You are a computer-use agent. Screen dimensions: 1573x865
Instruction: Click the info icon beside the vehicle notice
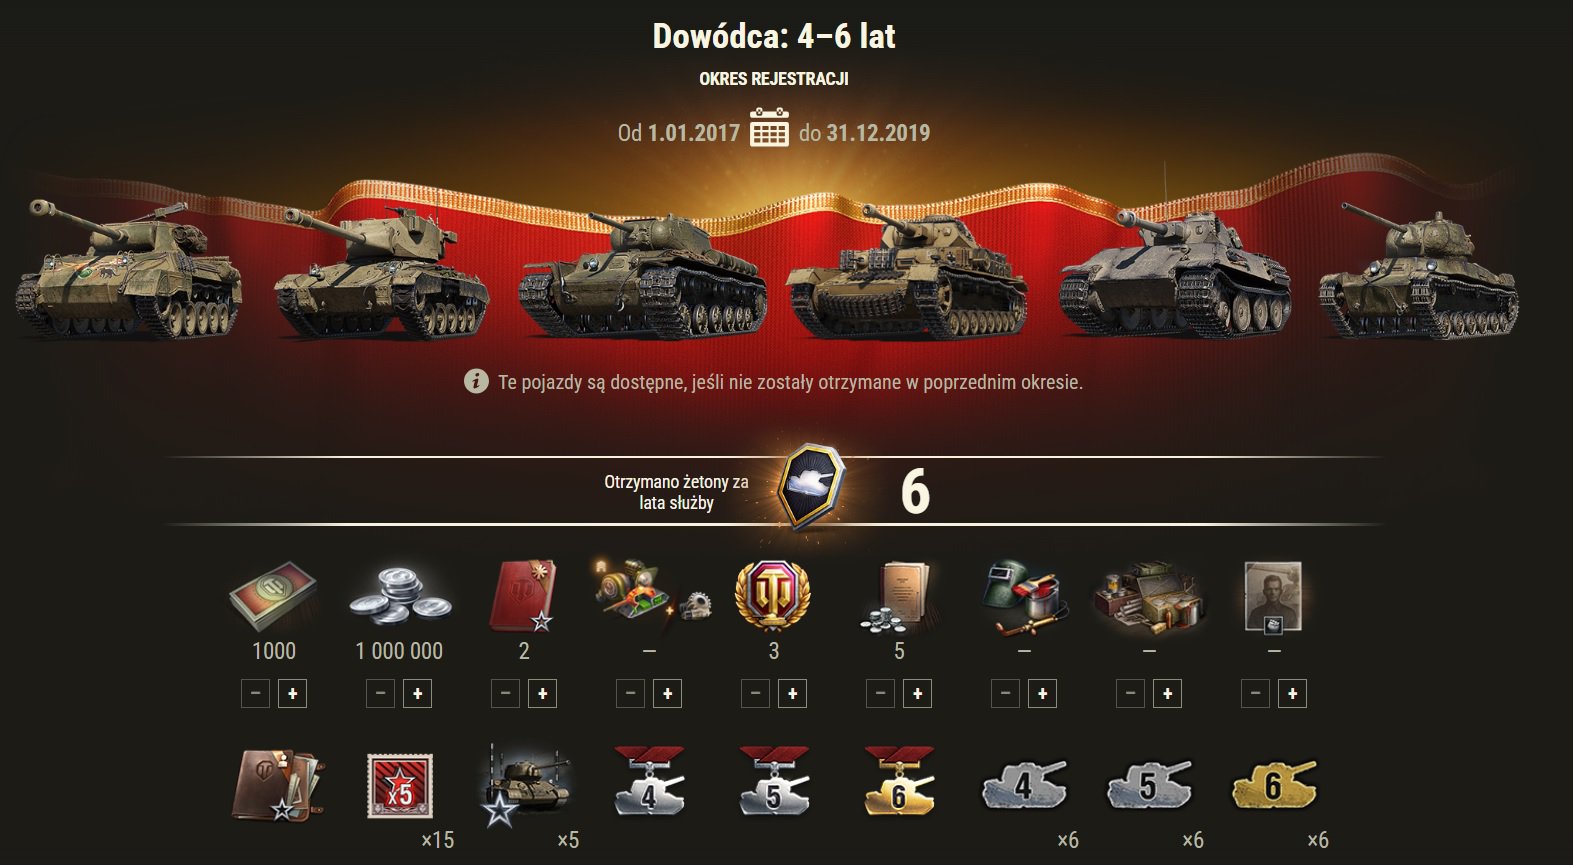(x=477, y=382)
